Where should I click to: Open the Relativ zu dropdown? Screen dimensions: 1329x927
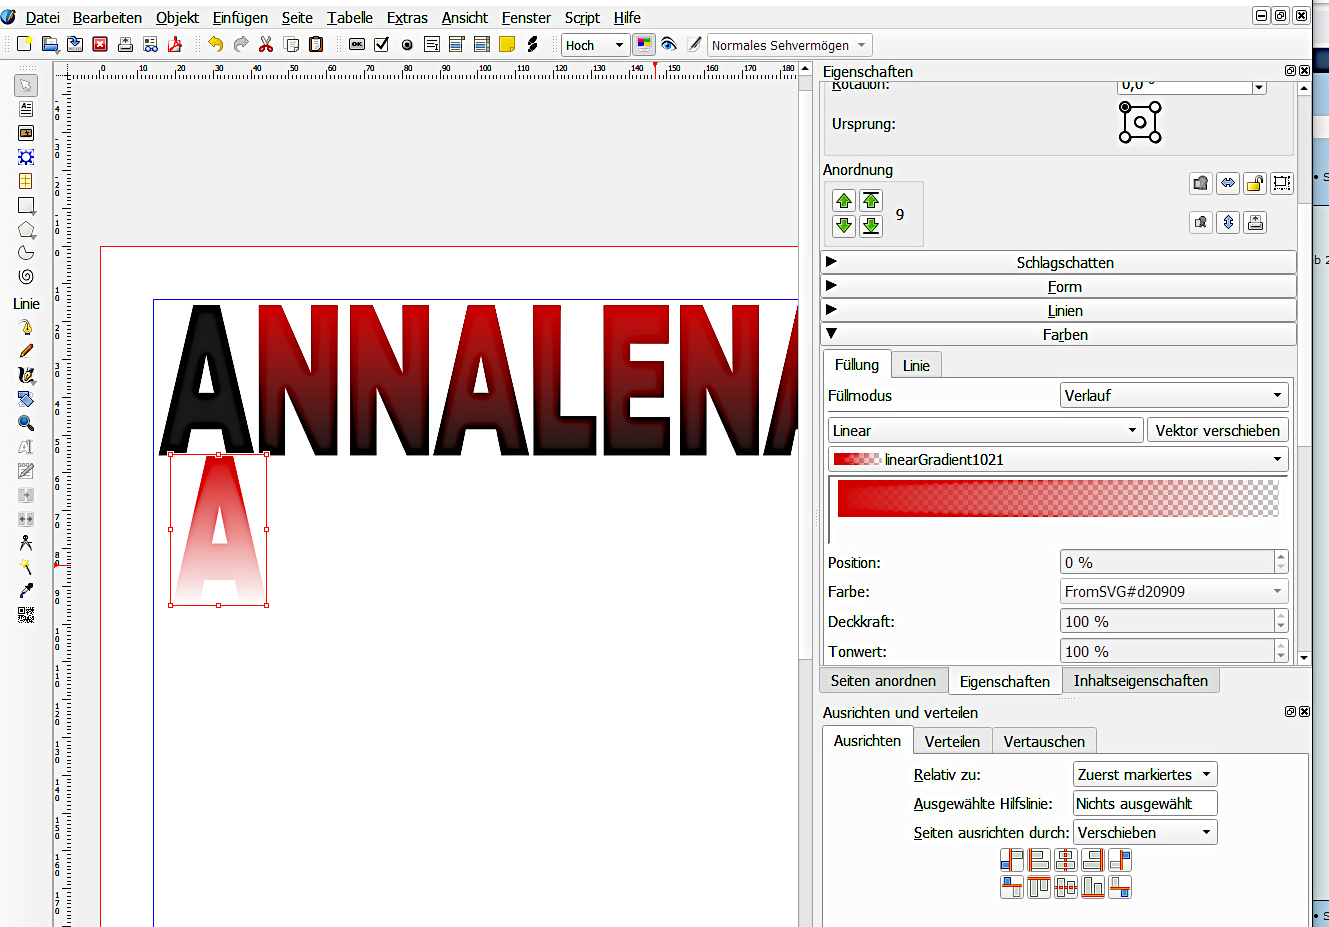click(1144, 775)
